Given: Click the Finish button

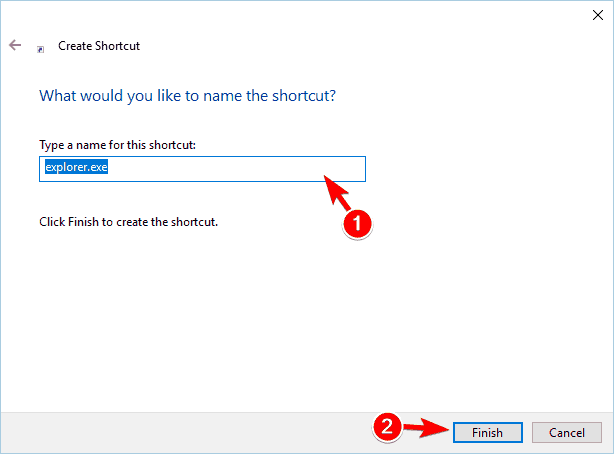Looking at the screenshot, I should click(488, 432).
